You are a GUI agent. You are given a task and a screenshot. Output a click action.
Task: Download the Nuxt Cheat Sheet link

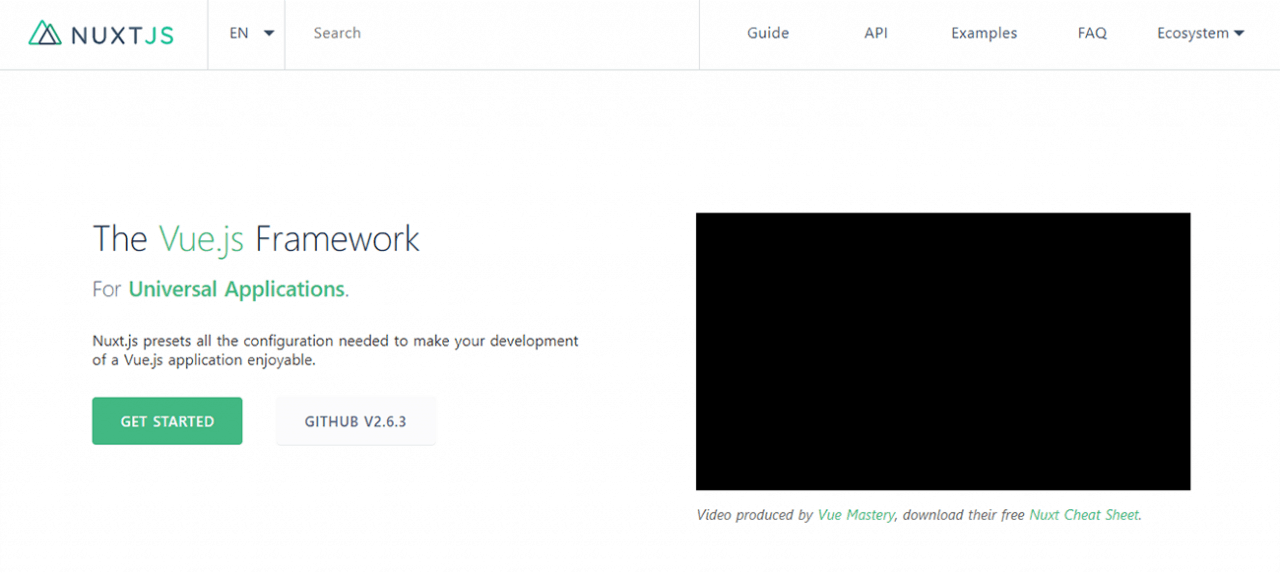[1083, 515]
